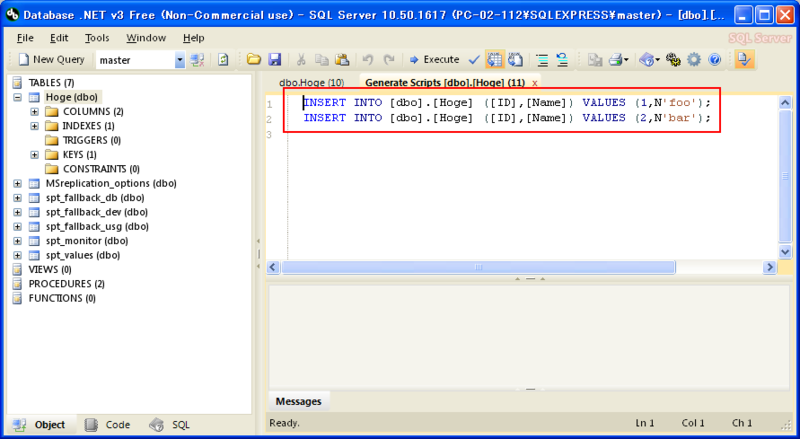The width and height of the screenshot is (800, 439).
Task: Click the editor horizontal scrollbar right arrow
Action: click(769, 267)
